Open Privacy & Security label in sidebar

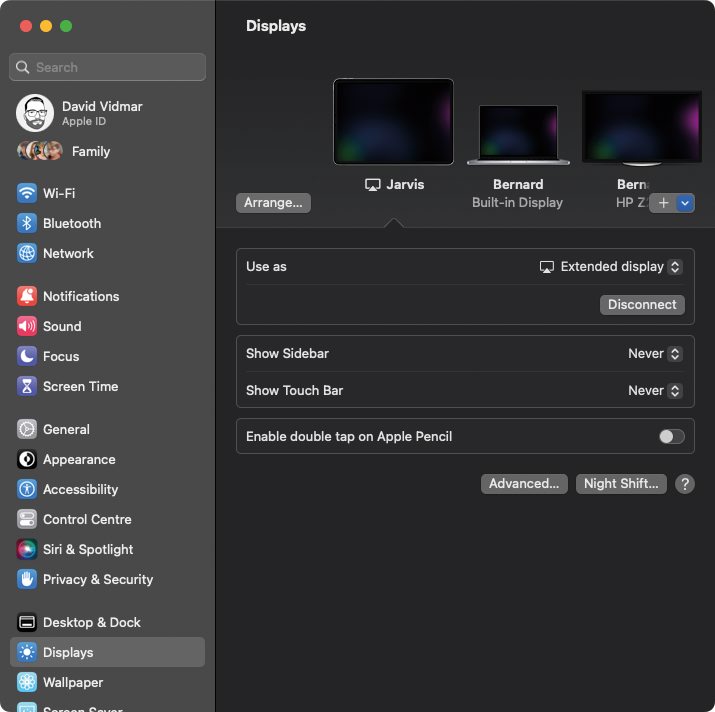coord(98,579)
